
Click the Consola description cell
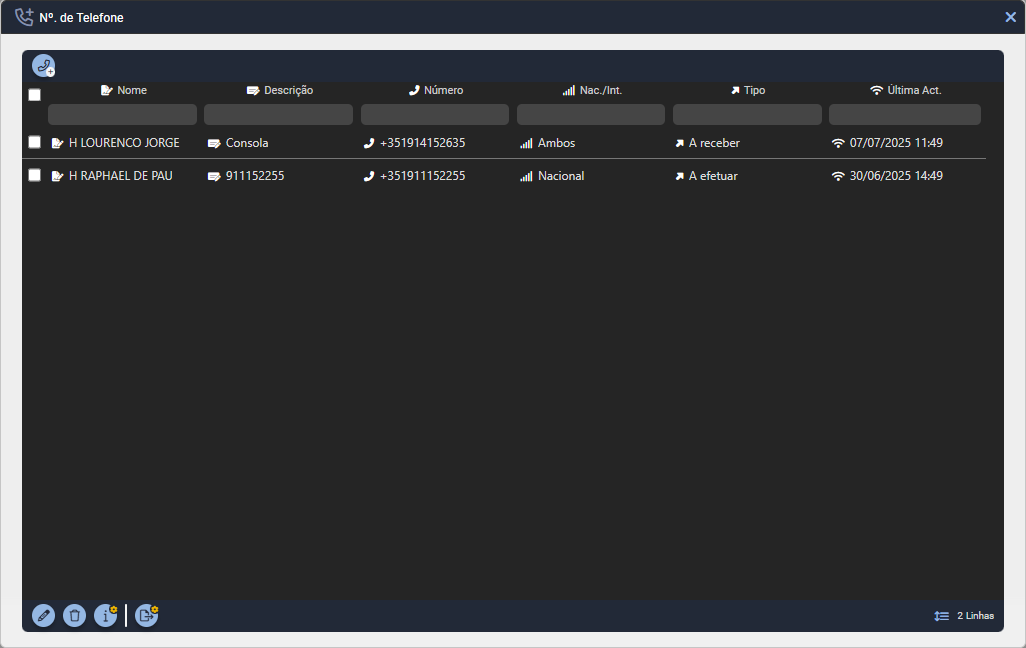(x=247, y=143)
